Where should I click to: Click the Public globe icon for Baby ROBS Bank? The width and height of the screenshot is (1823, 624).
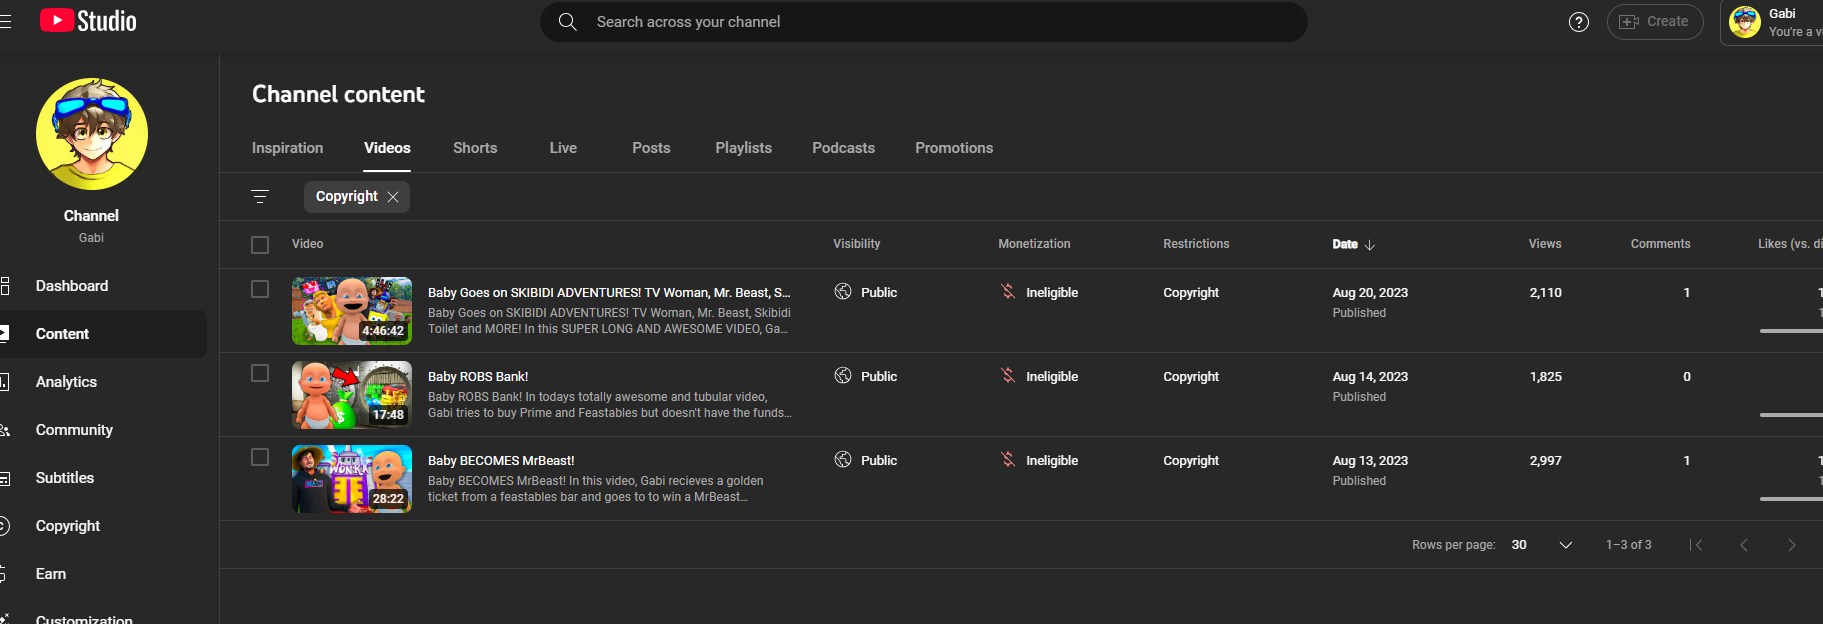click(x=843, y=376)
